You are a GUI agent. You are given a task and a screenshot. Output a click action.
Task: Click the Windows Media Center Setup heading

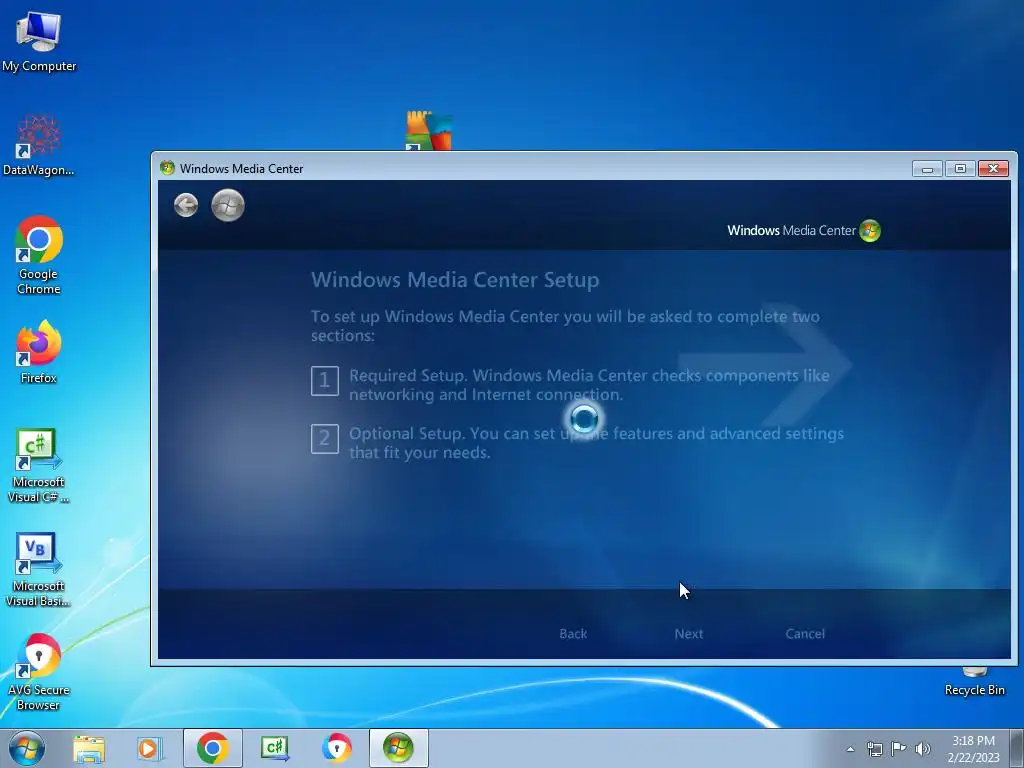pyautogui.click(x=455, y=280)
